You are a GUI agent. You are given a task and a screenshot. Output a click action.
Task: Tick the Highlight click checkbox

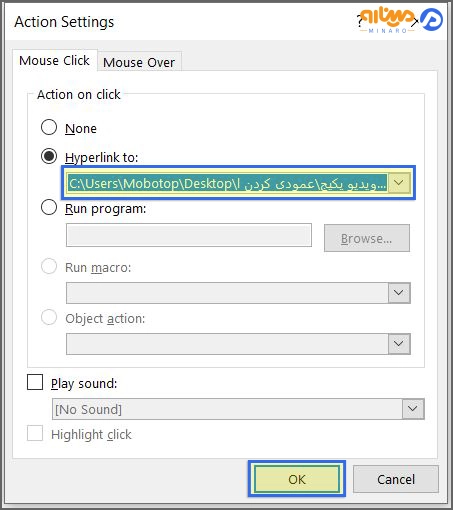[x=35, y=433]
